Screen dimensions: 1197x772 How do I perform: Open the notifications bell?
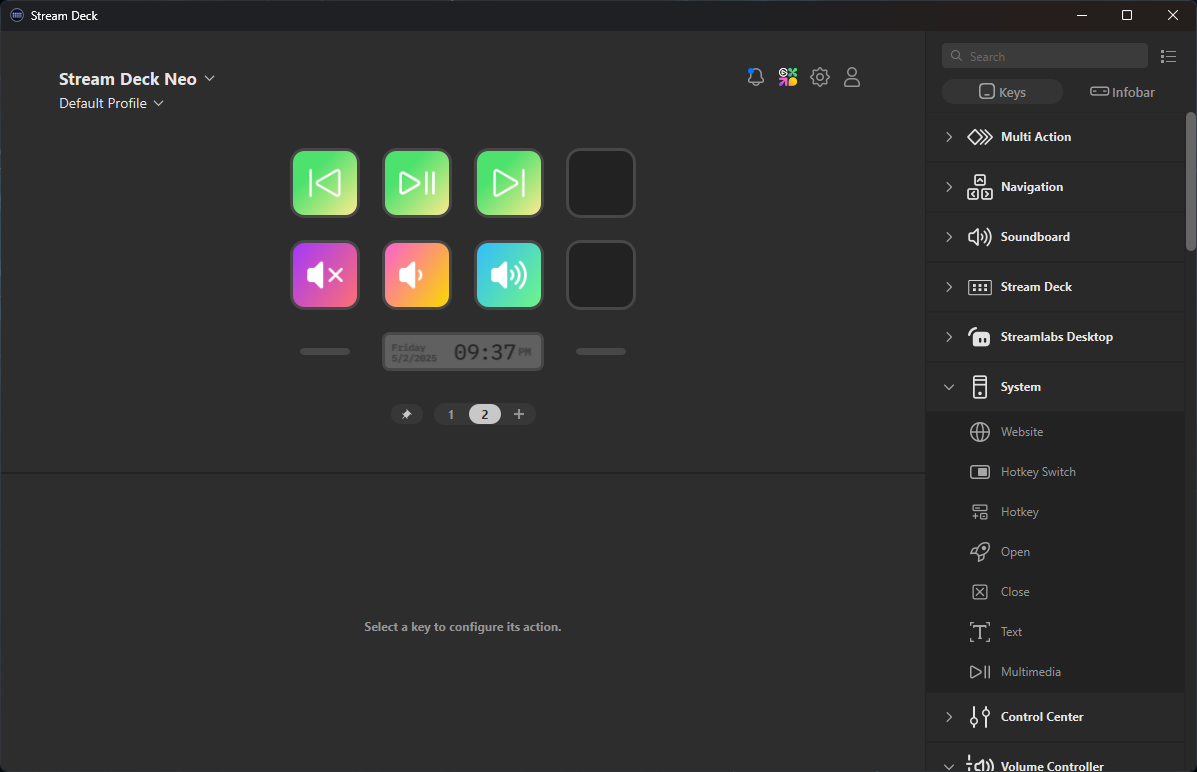[x=755, y=76]
